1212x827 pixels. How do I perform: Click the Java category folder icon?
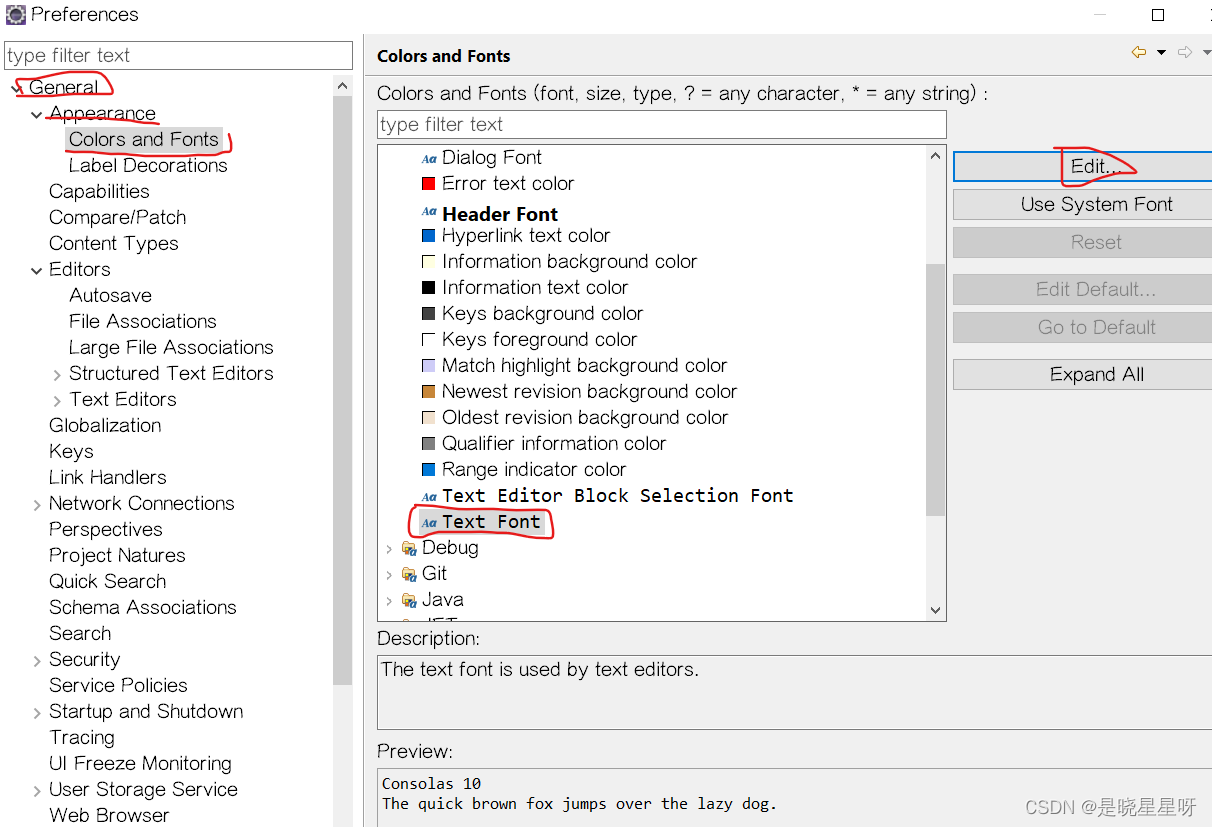[409, 600]
